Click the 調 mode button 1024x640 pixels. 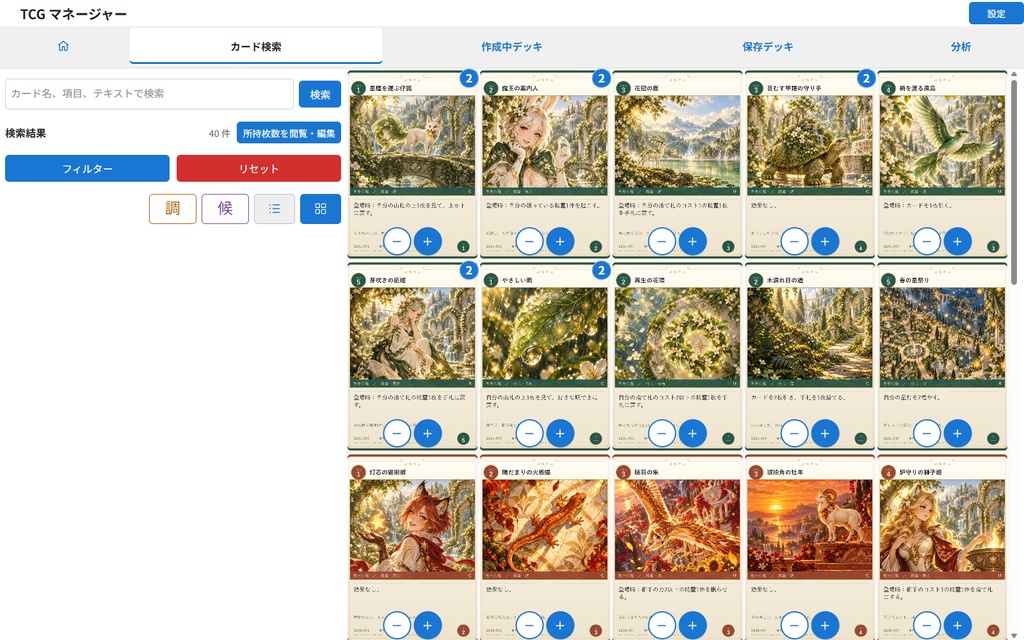tap(172, 209)
